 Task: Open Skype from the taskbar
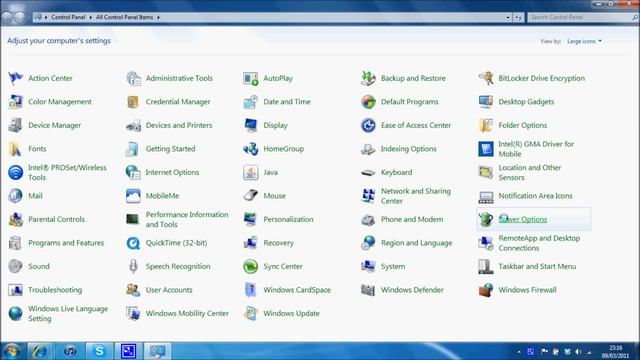(x=99, y=351)
